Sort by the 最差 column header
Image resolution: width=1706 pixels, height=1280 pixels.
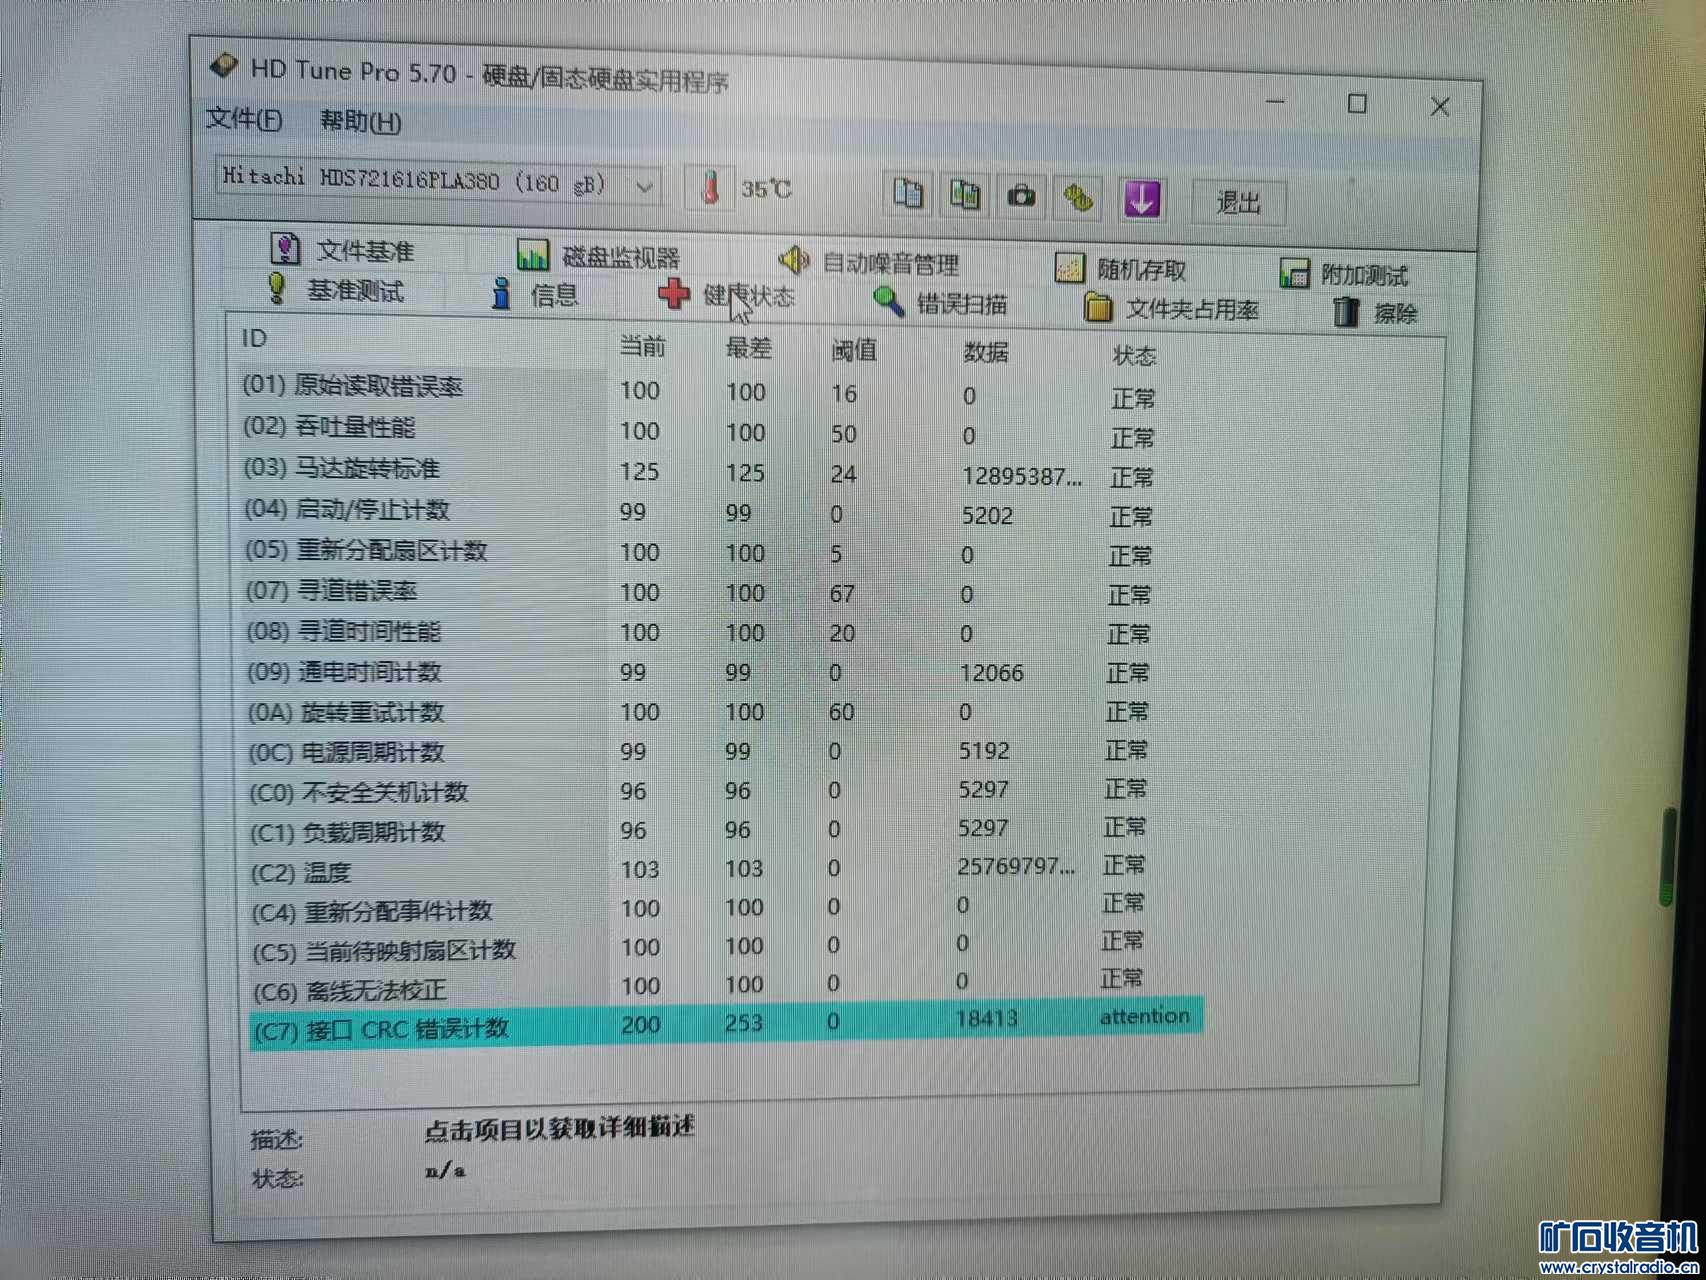pyautogui.click(x=748, y=348)
